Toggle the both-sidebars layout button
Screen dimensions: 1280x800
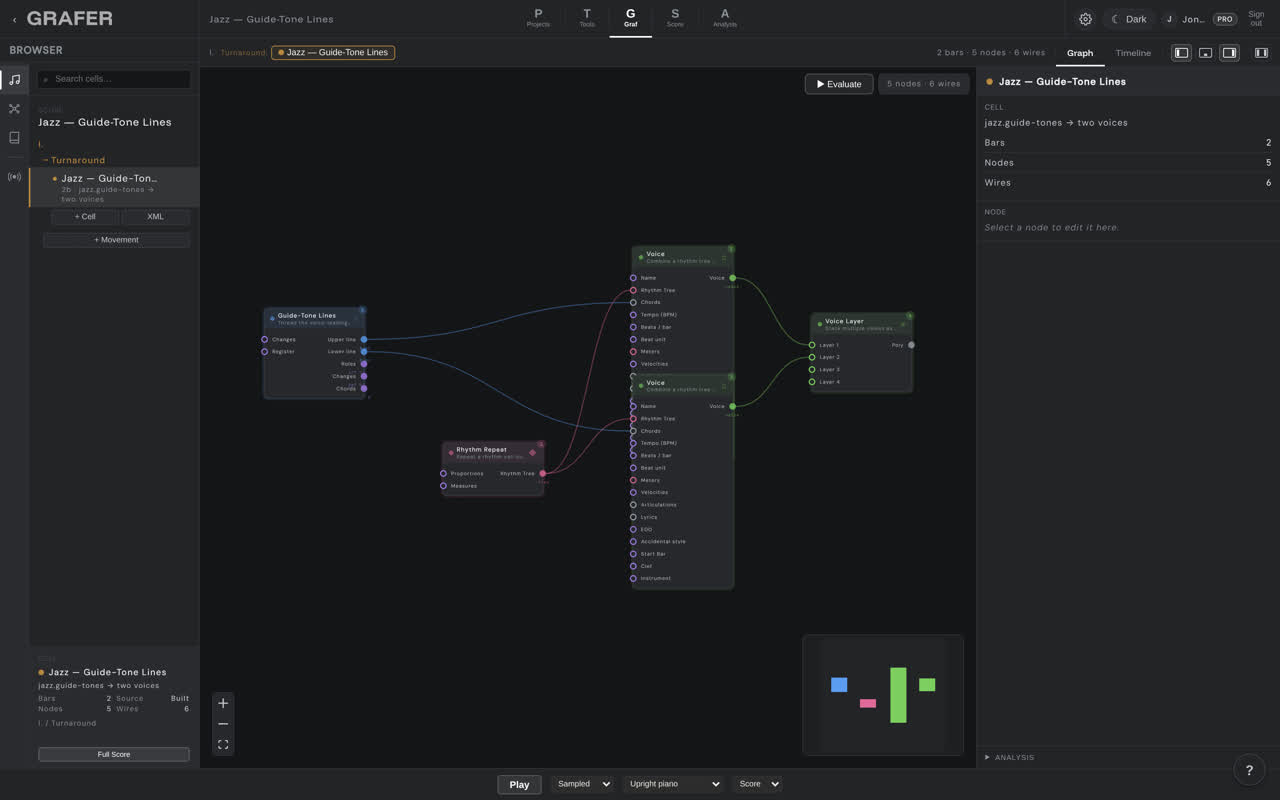pyautogui.click(x=1261, y=53)
